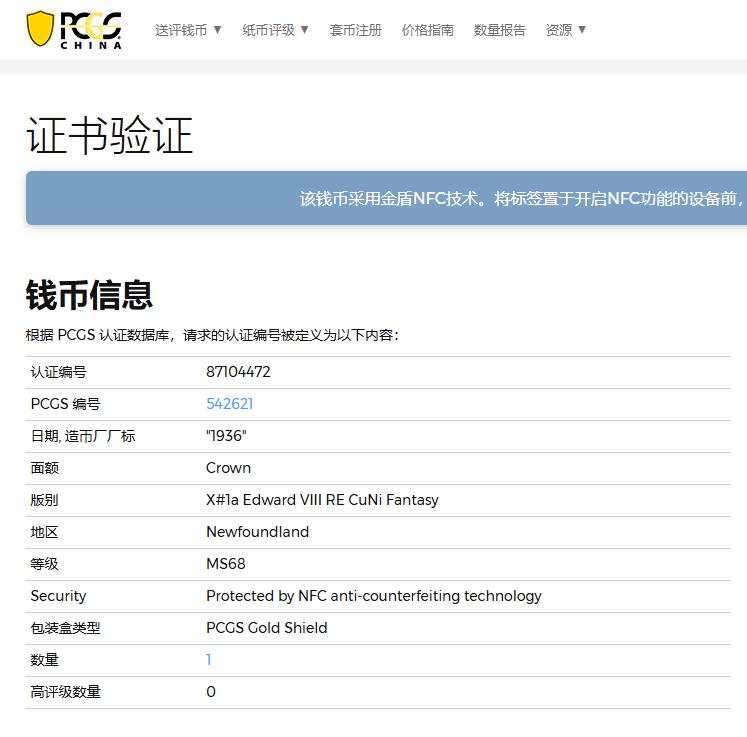The height and width of the screenshot is (737, 747).
Task: Select the denomination value Crown
Action: (228, 468)
